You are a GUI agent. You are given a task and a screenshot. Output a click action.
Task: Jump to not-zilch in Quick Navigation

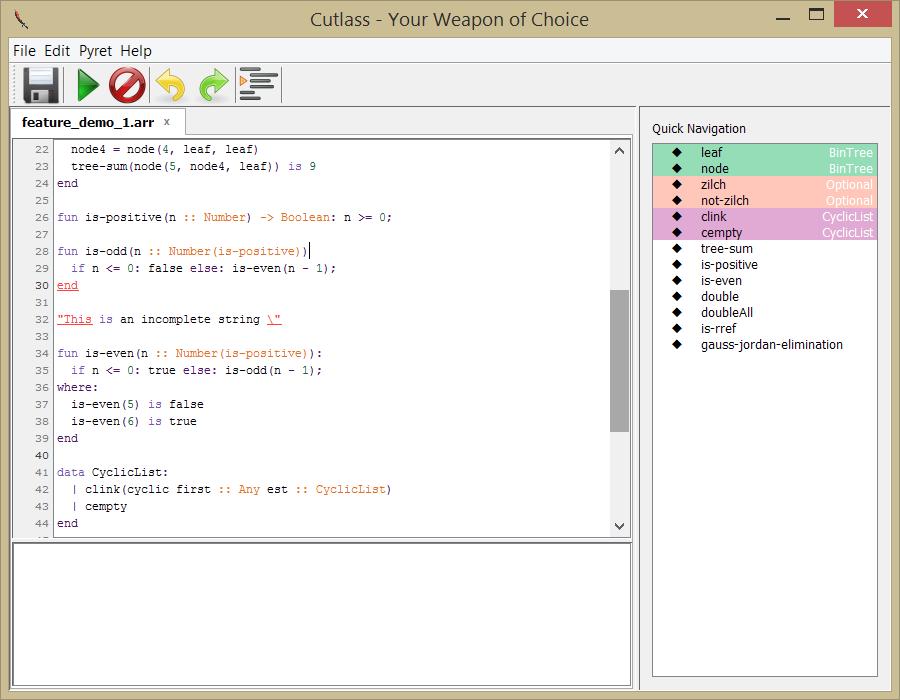pyautogui.click(x=765, y=200)
